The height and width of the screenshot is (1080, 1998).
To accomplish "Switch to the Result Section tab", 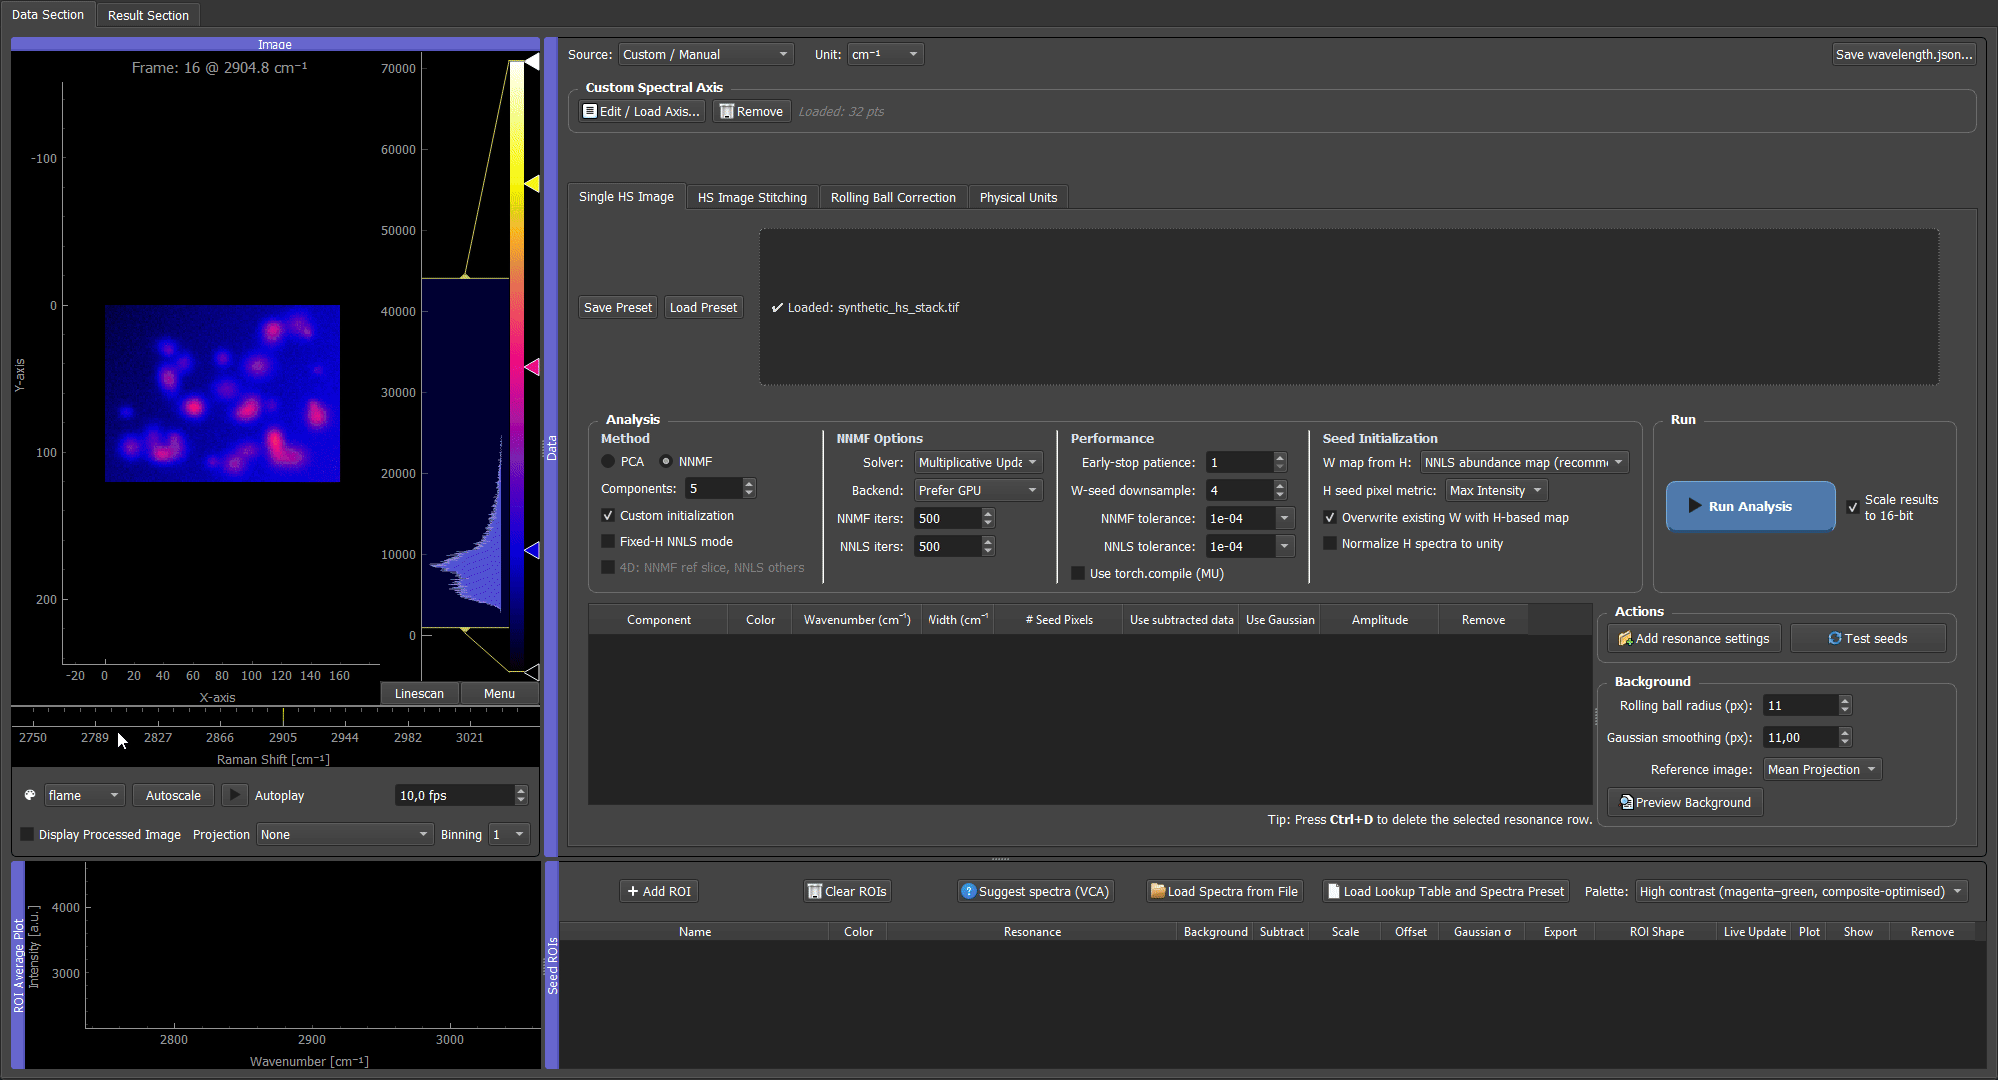I will pos(148,15).
